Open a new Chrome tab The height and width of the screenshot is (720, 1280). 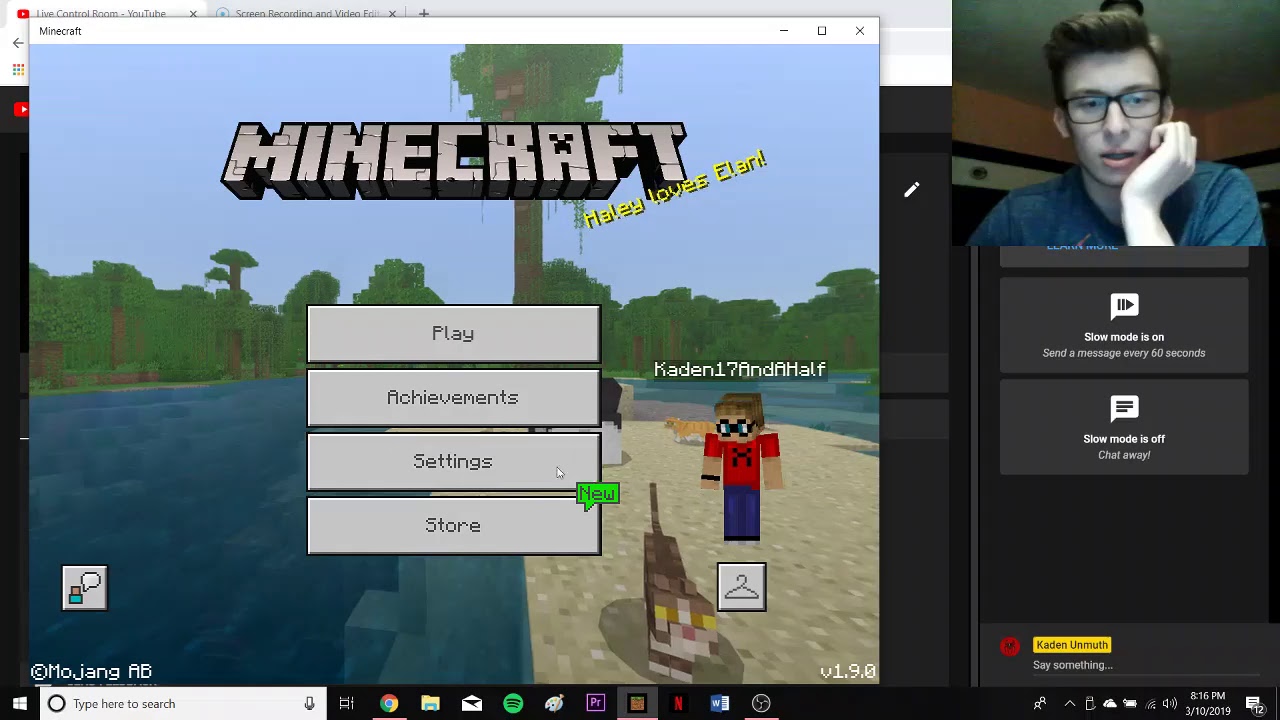[424, 14]
